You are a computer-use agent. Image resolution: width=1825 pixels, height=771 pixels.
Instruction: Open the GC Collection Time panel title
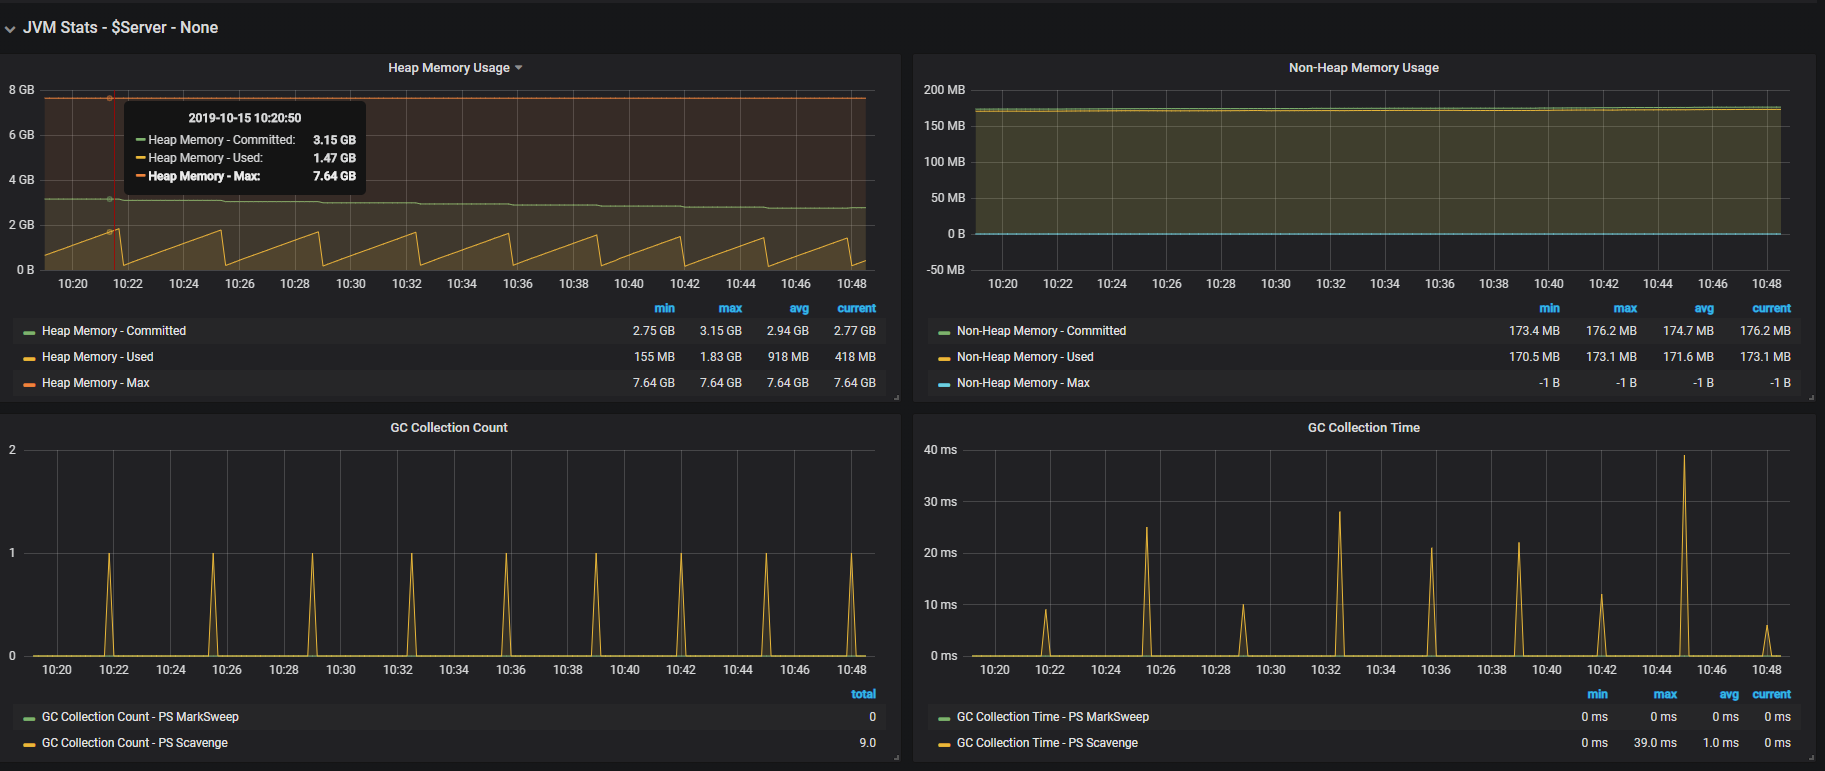pos(1363,428)
